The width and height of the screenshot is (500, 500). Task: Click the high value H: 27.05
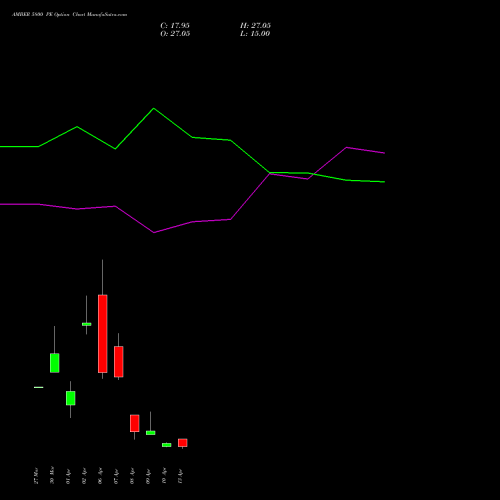255,26
